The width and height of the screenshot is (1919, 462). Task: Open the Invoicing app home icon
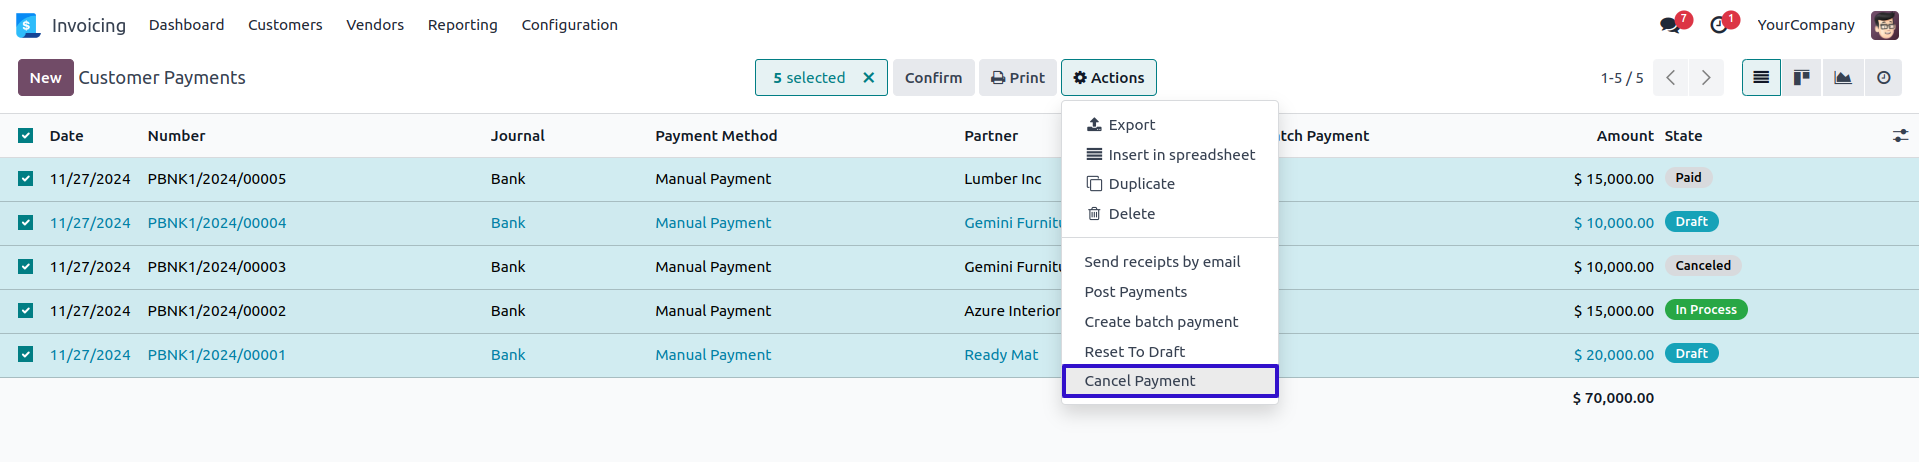click(x=27, y=25)
